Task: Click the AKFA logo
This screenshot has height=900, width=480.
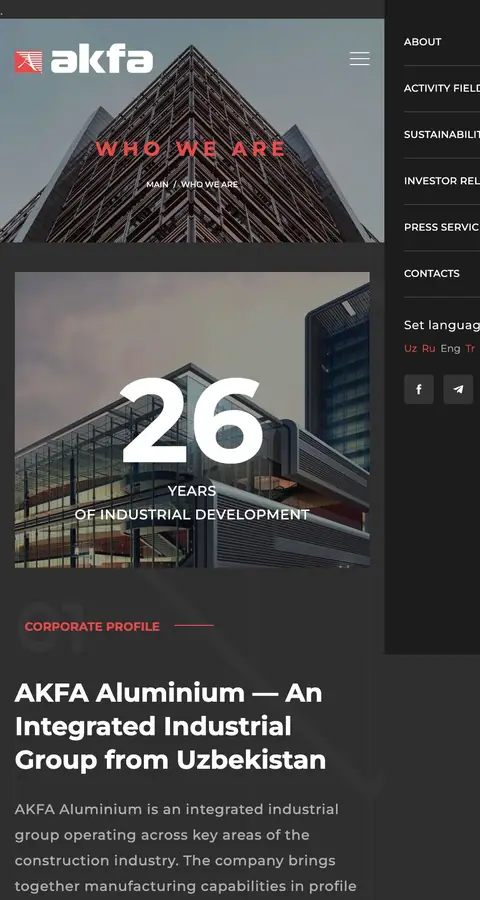Action: [x=84, y=61]
